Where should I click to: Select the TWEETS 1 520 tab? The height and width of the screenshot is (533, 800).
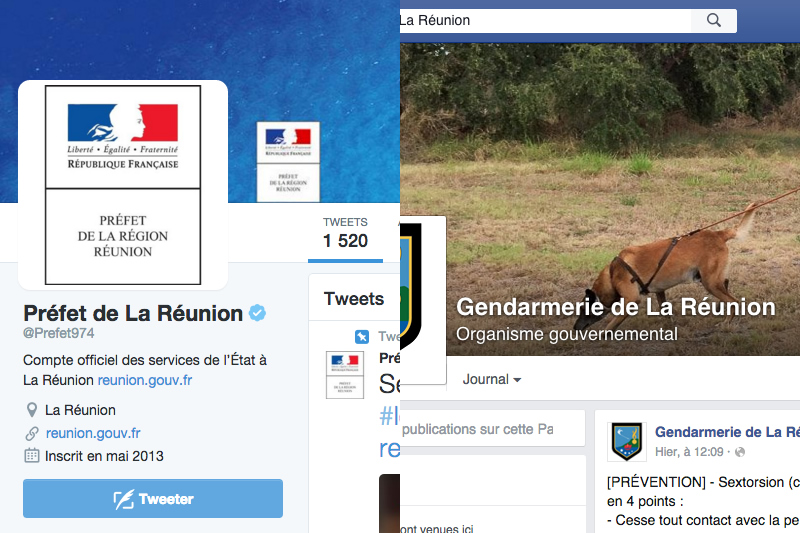coord(345,234)
